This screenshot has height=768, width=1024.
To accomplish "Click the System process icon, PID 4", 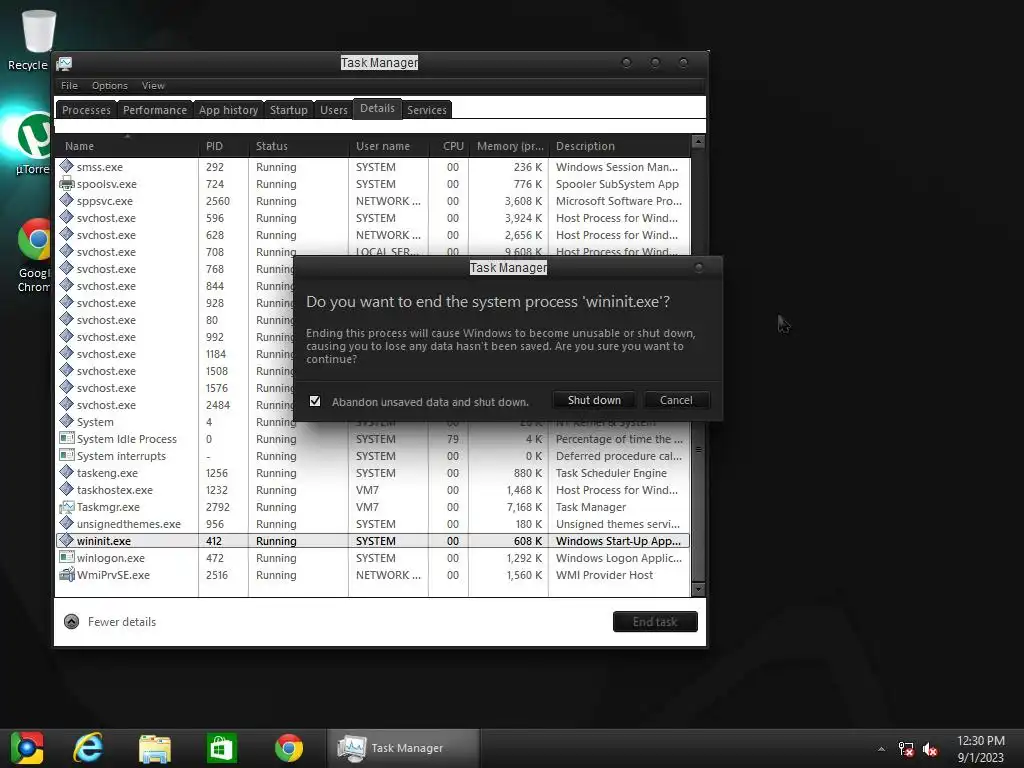I will coord(66,421).
